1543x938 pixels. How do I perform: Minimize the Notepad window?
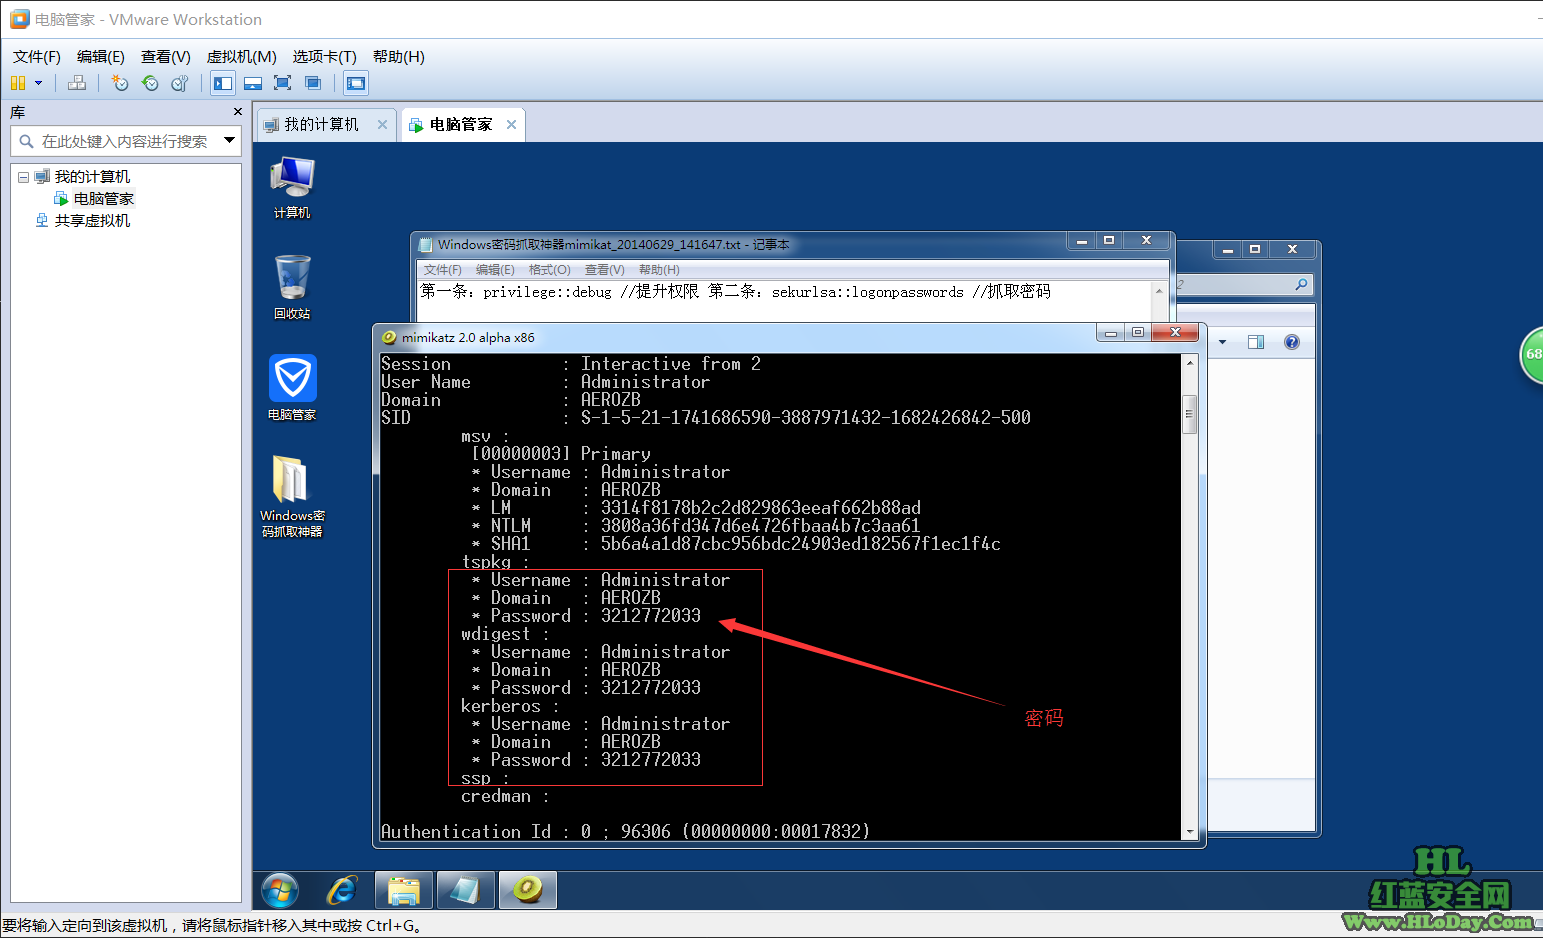pos(1081,241)
